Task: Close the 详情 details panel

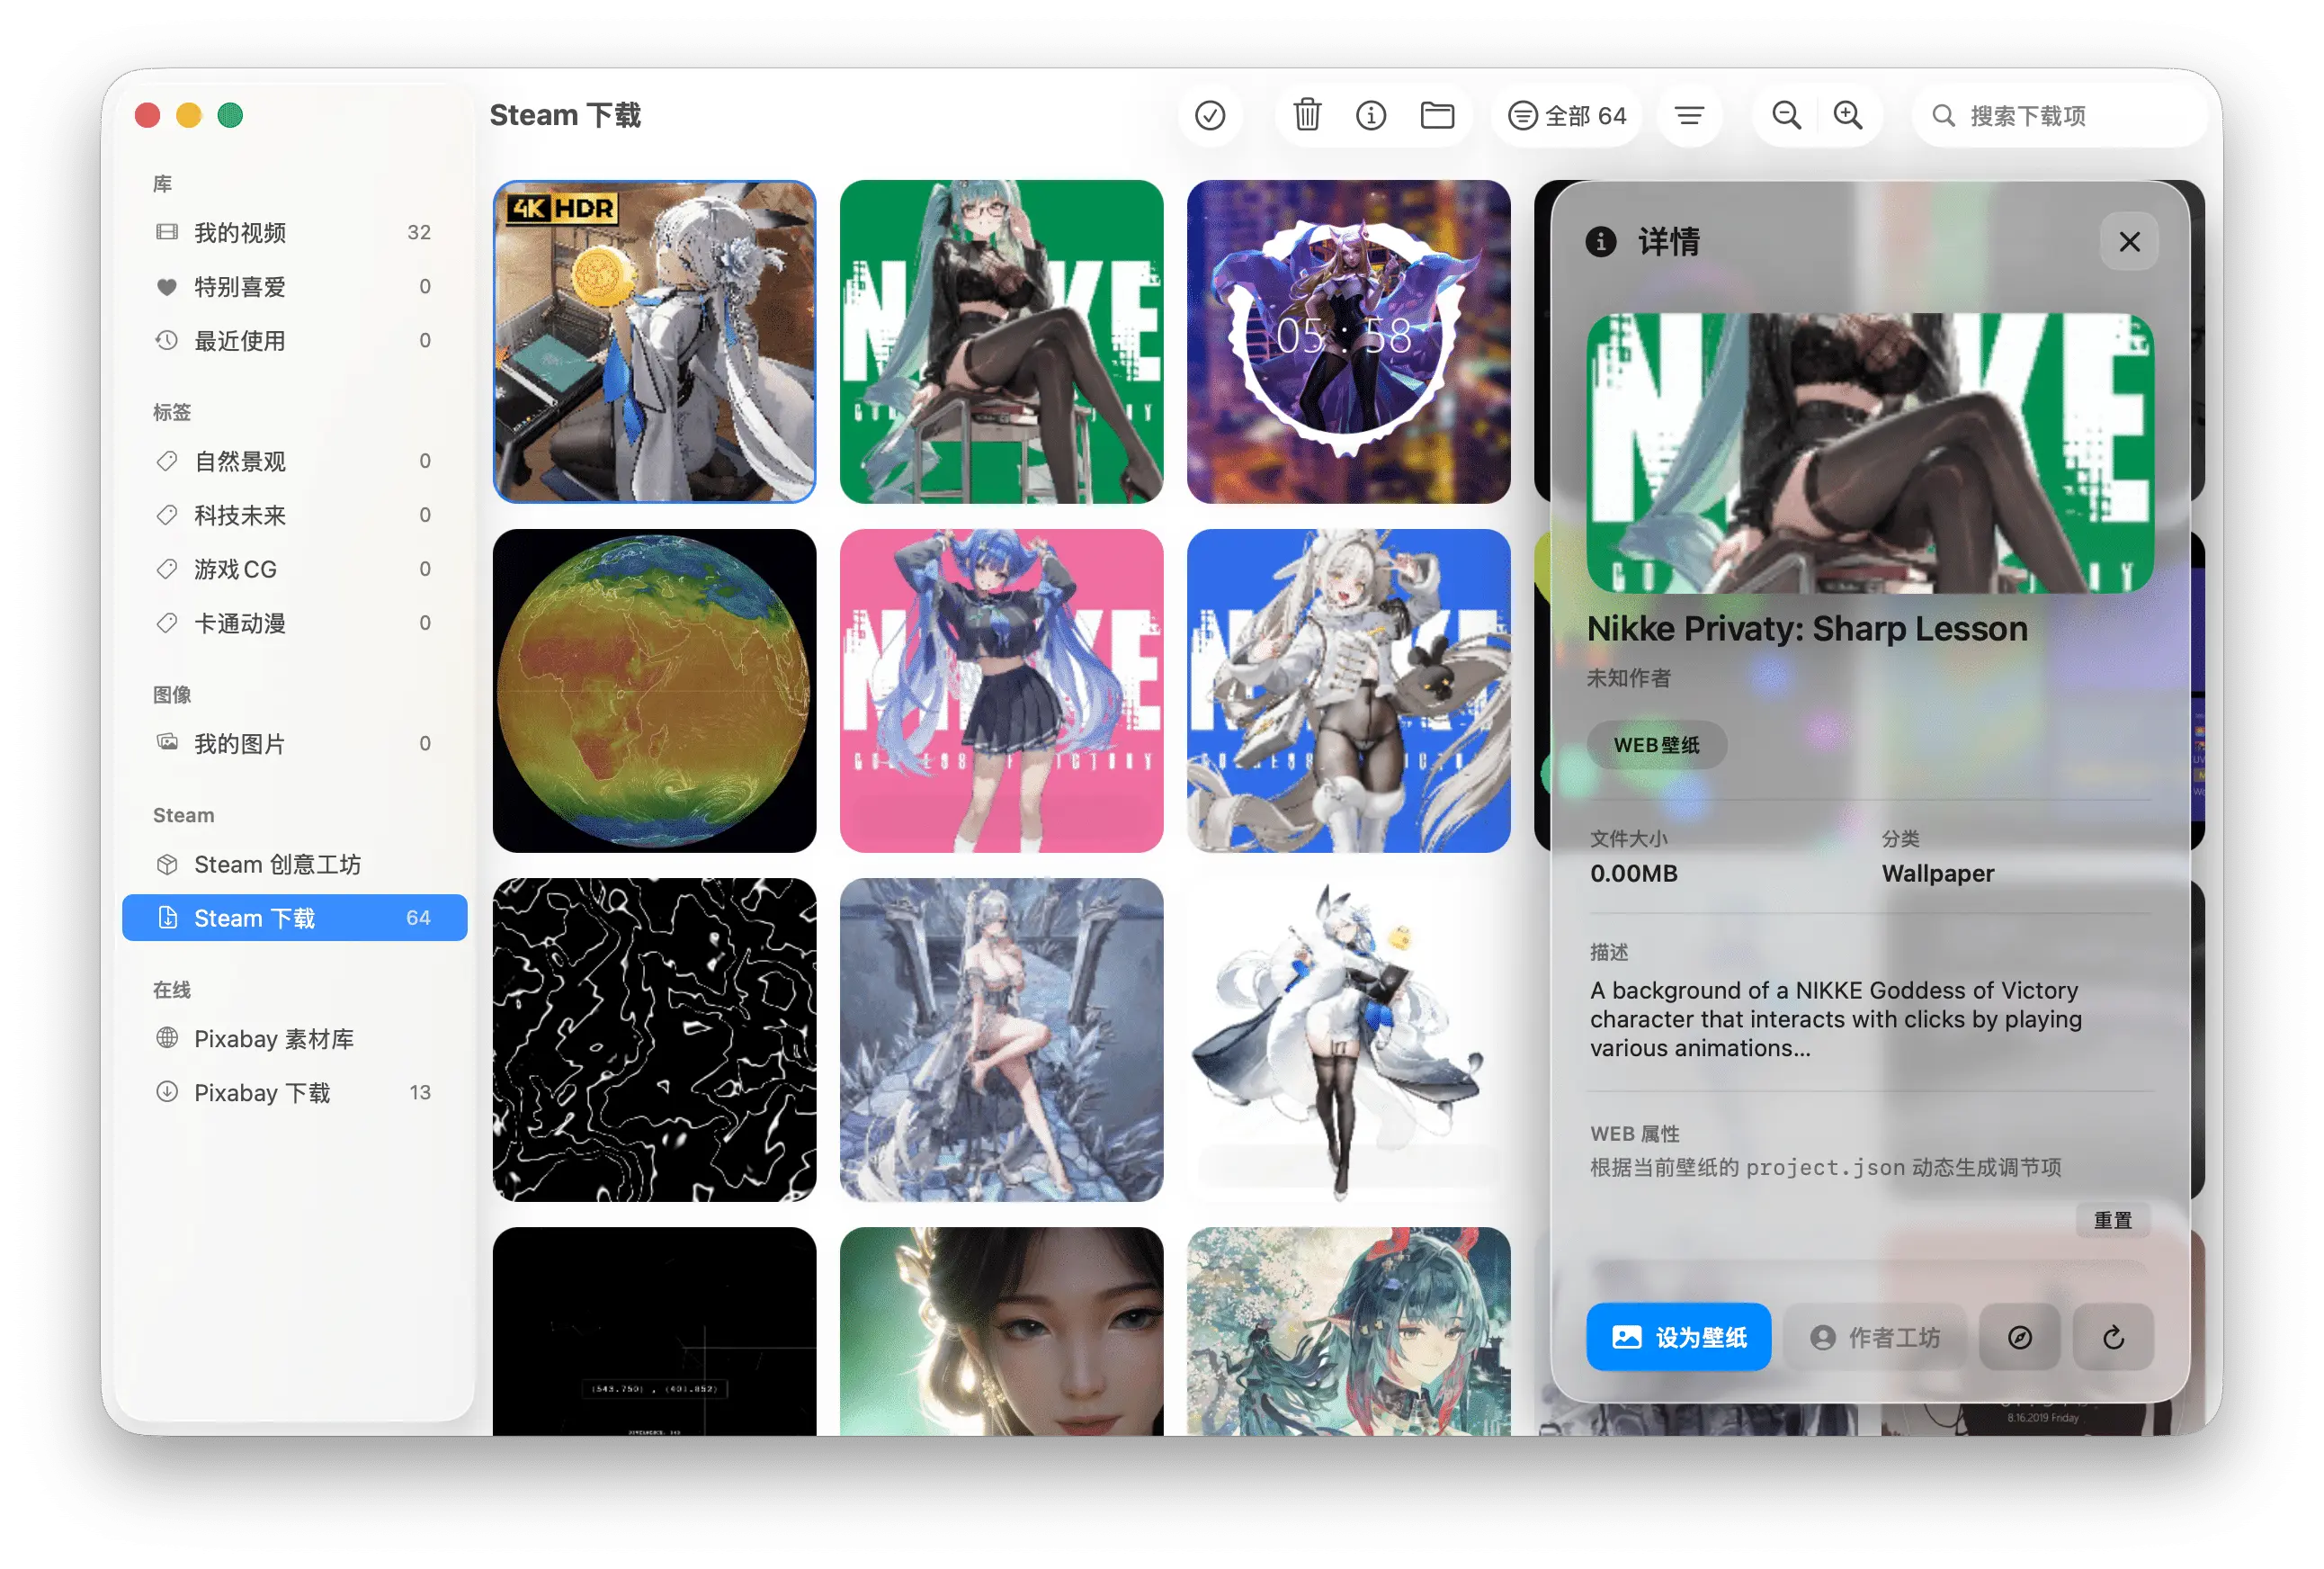Action: pyautogui.click(x=2129, y=242)
